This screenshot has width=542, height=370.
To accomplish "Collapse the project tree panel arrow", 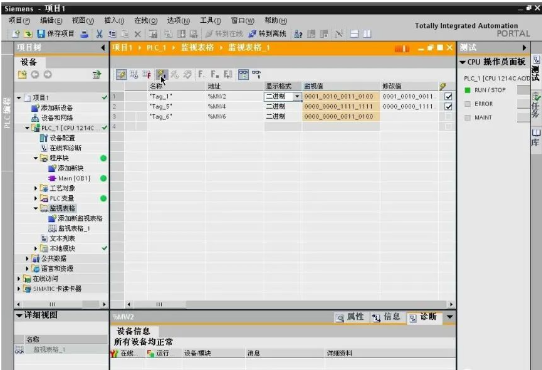I will [x=103, y=48].
